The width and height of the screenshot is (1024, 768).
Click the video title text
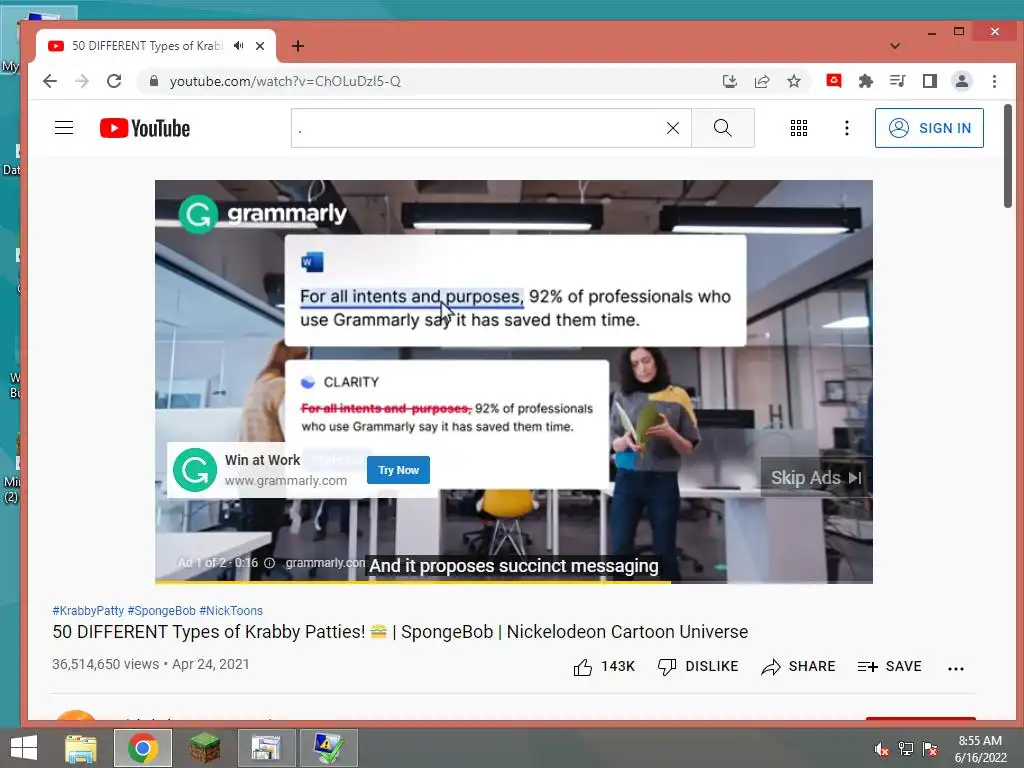point(400,632)
